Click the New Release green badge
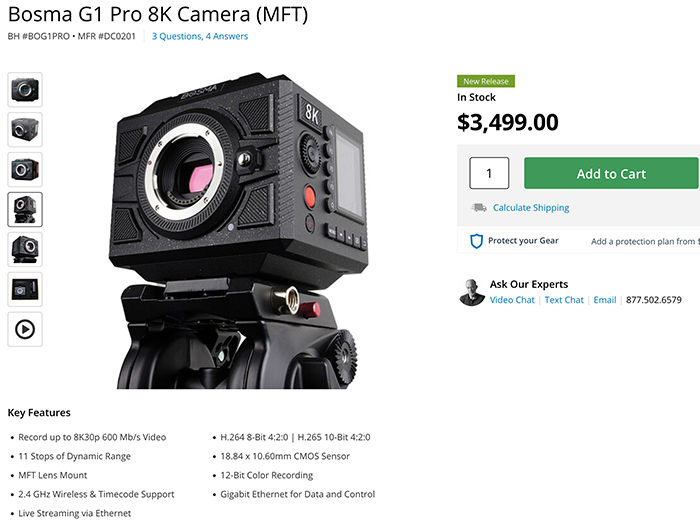 coord(486,81)
